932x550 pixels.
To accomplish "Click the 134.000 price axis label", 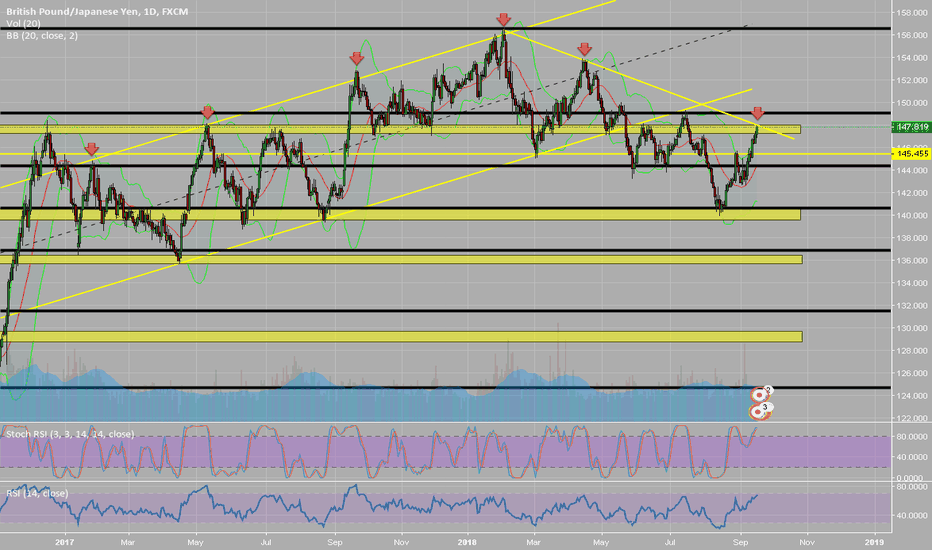I will coord(912,283).
